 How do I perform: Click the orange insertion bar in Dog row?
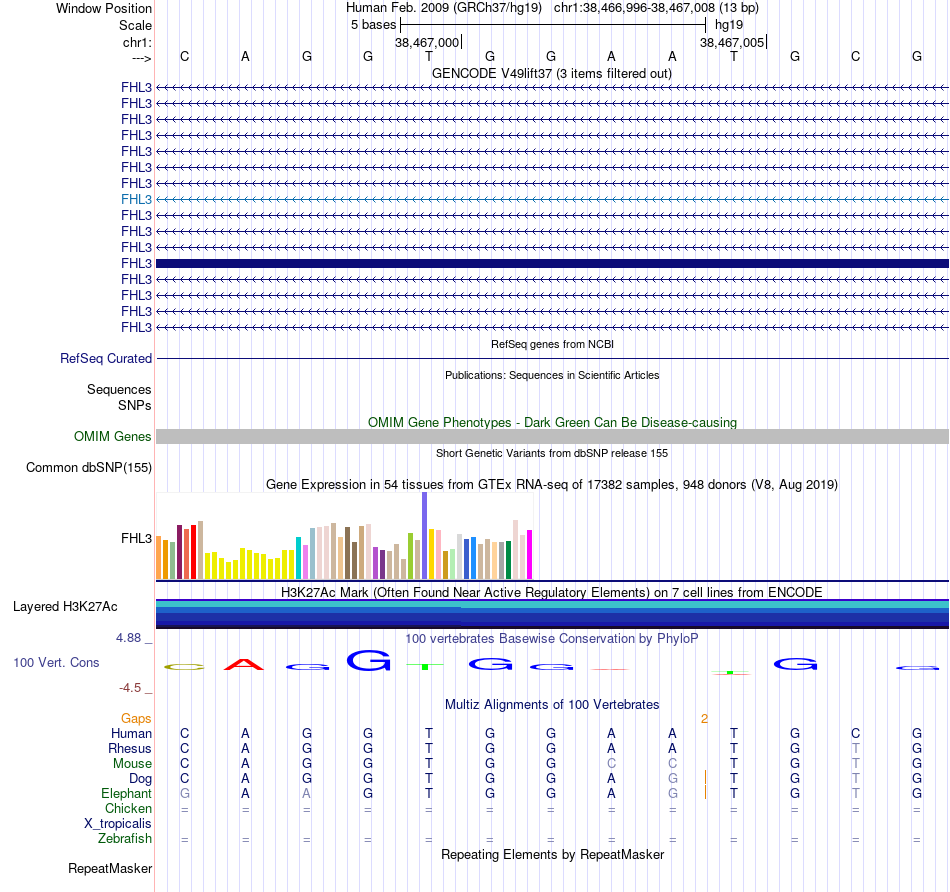click(x=706, y=777)
